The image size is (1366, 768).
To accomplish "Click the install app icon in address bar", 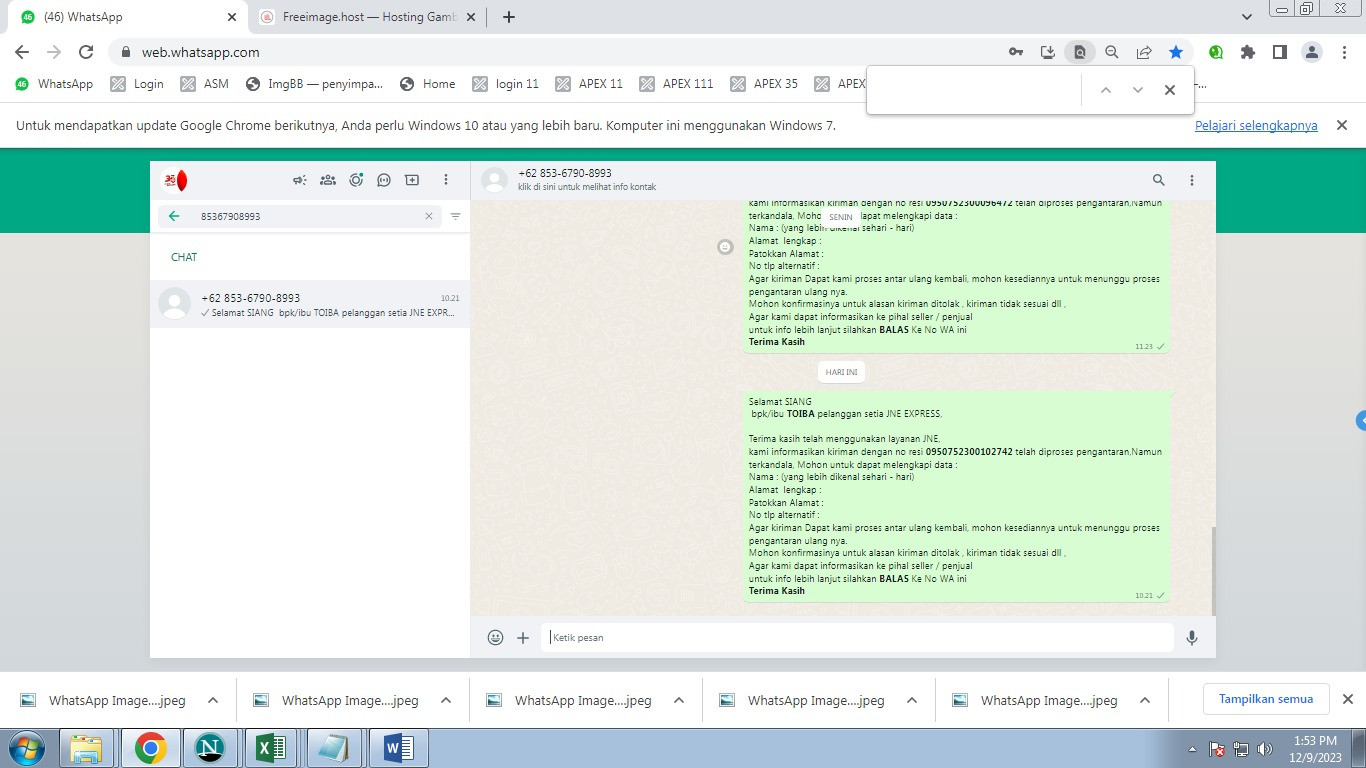I will (x=1047, y=52).
